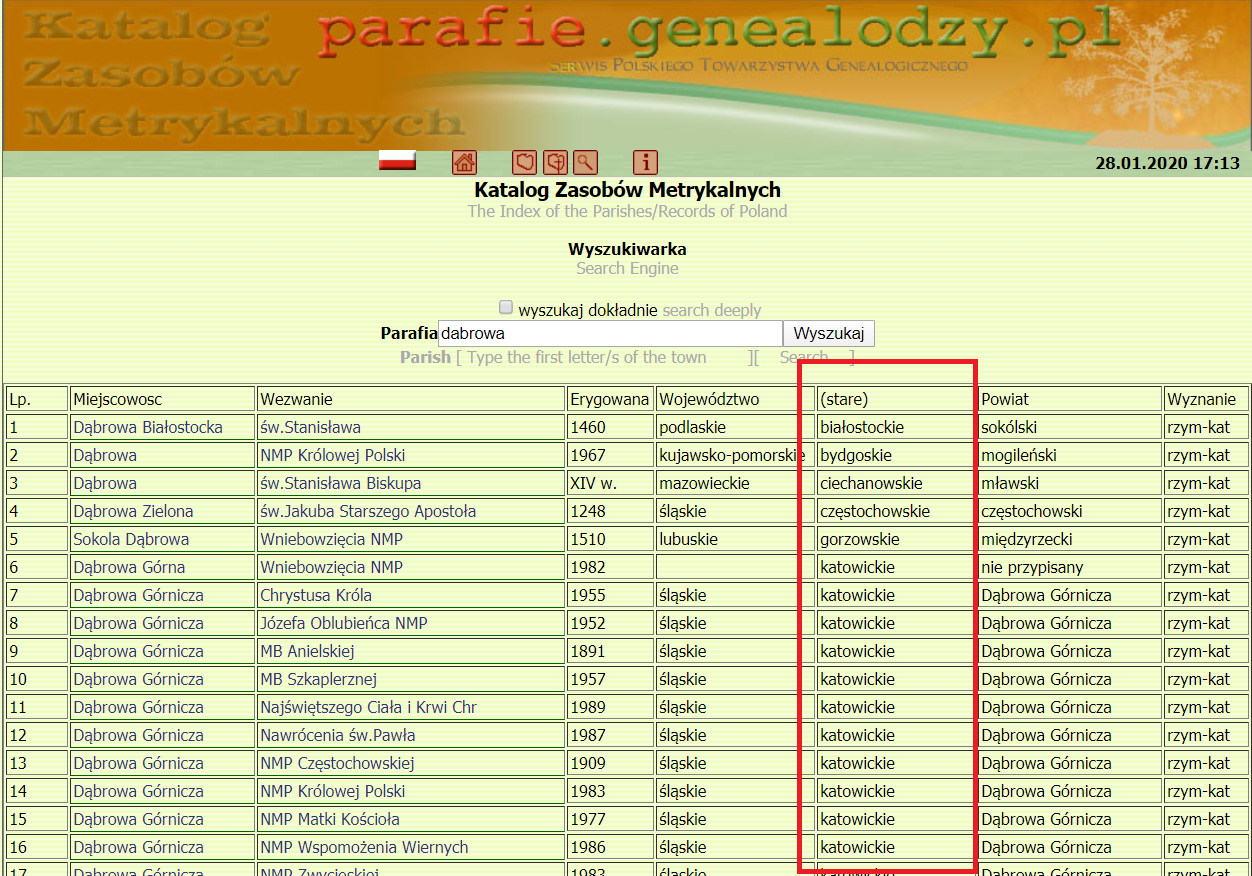Open the home page icon
The width and height of the screenshot is (1252, 876).
(465, 162)
